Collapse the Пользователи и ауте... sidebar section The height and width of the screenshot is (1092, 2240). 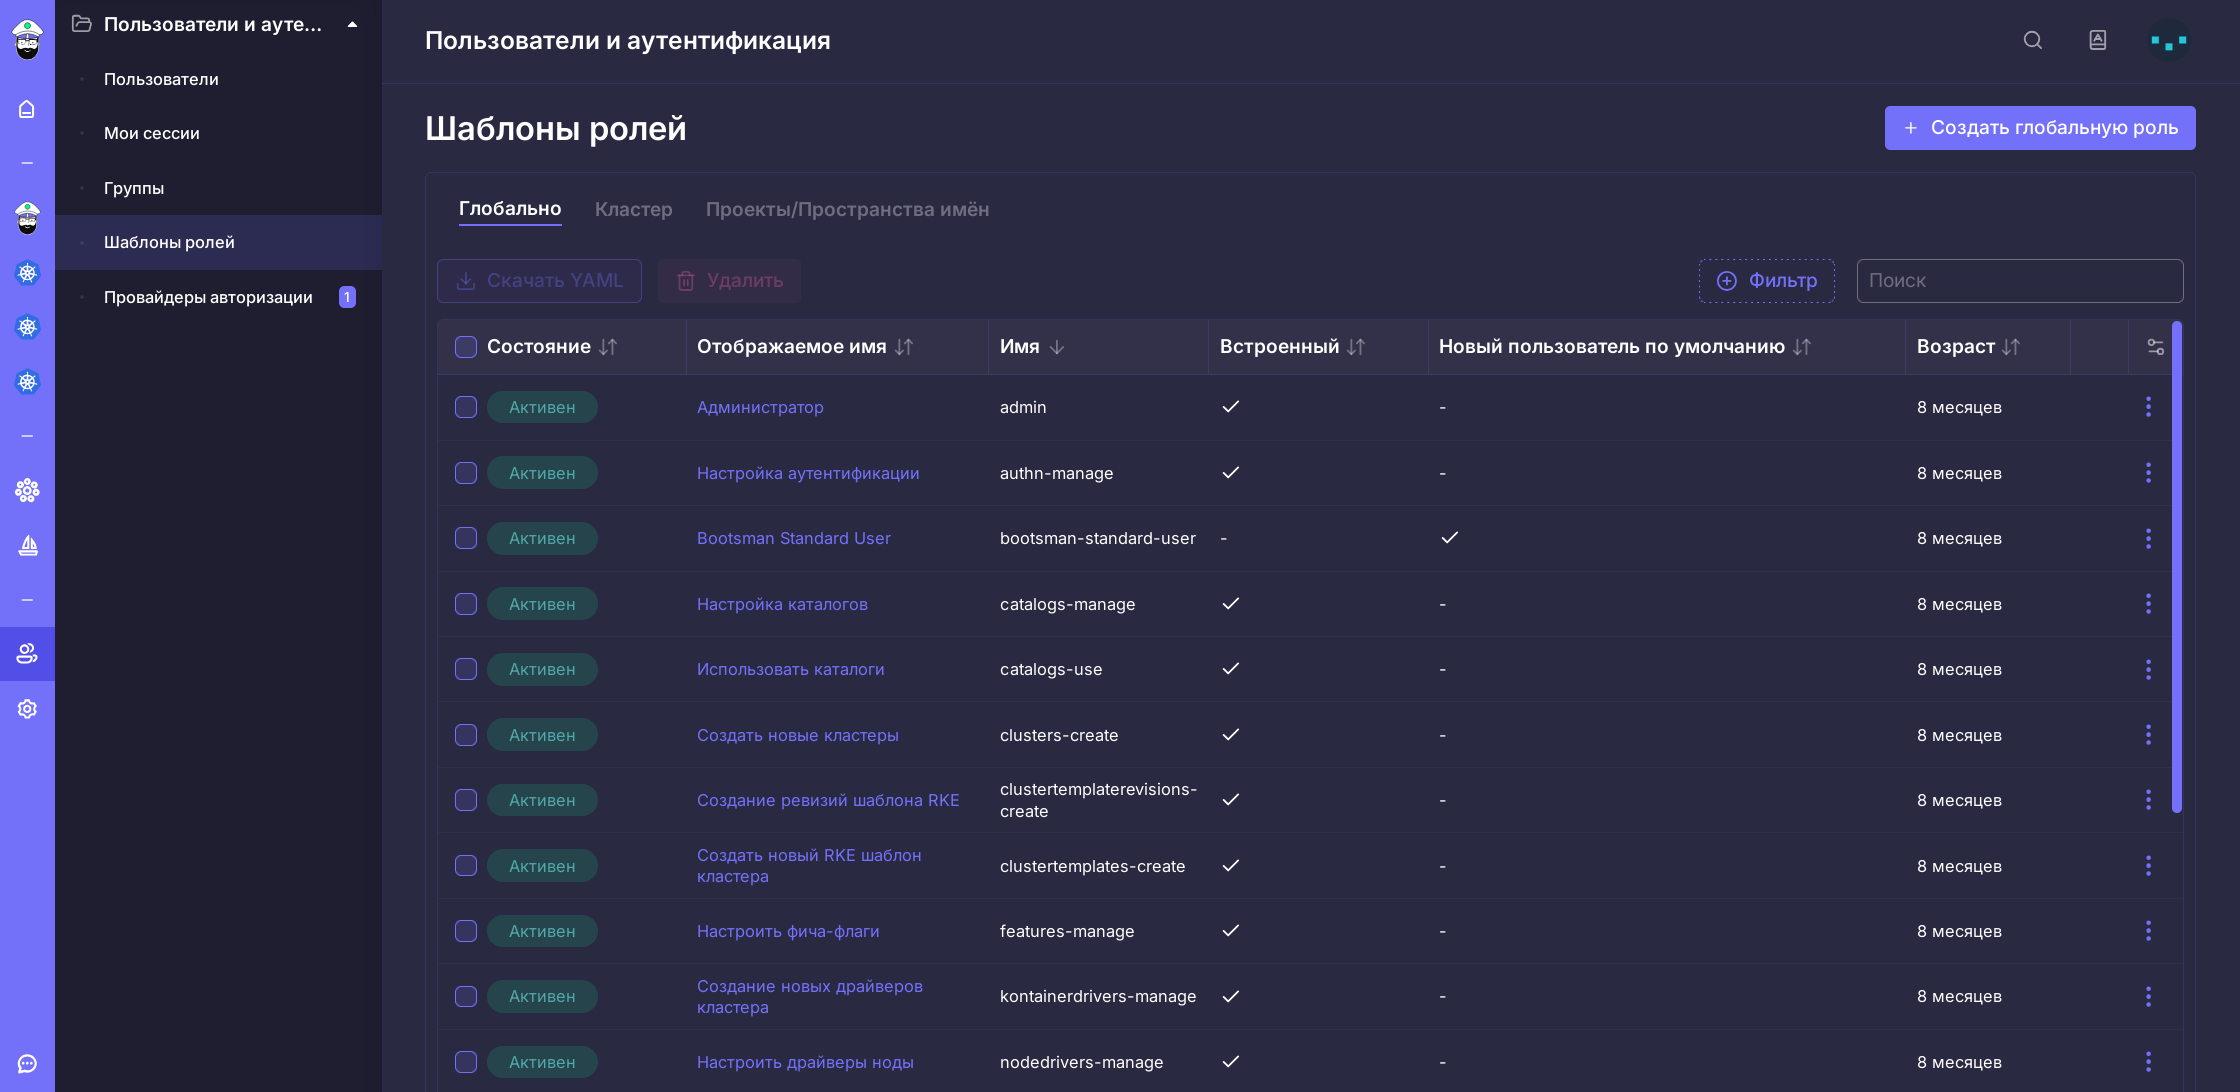click(x=352, y=24)
